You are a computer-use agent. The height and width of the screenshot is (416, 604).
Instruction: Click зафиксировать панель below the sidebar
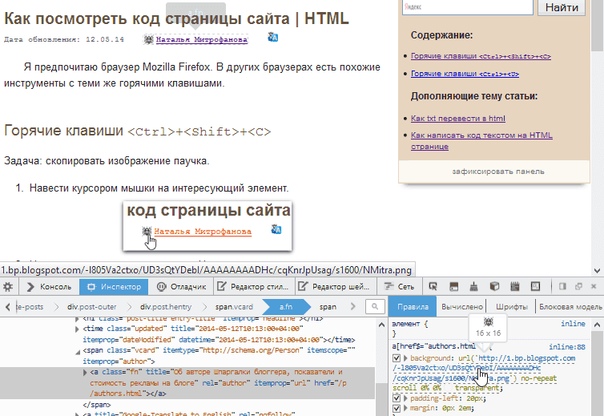coord(498,171)
